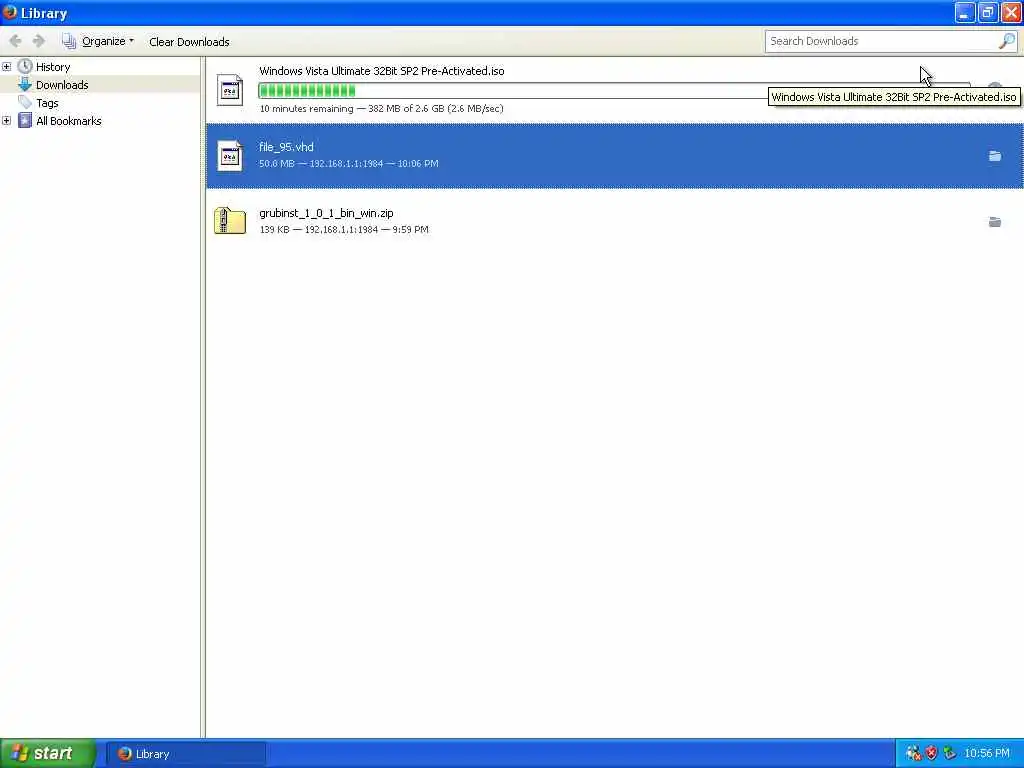Image resolution: width=1024 pixels, height=768 pixels.
Task: Click the Back arrow in Library toolbar
Action: 15,41
